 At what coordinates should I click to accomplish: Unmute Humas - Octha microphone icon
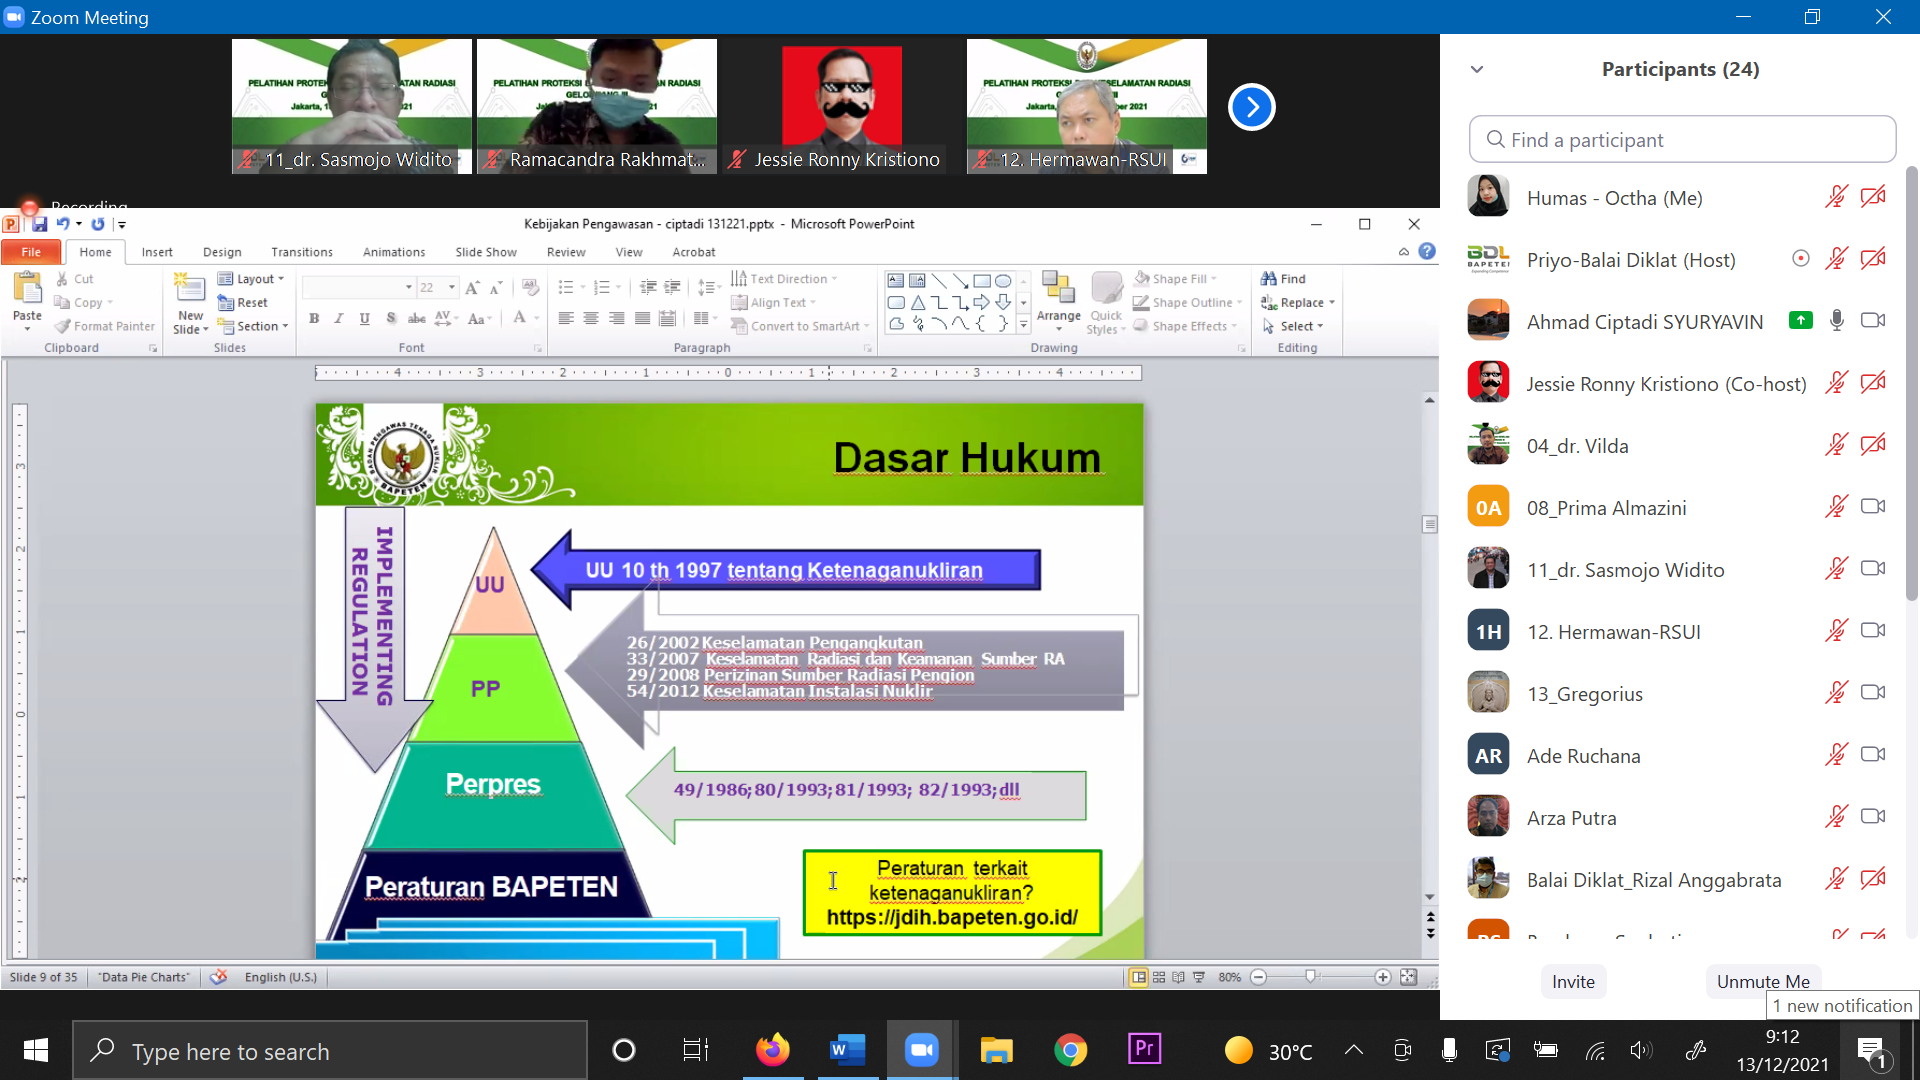pos(1836,197)
